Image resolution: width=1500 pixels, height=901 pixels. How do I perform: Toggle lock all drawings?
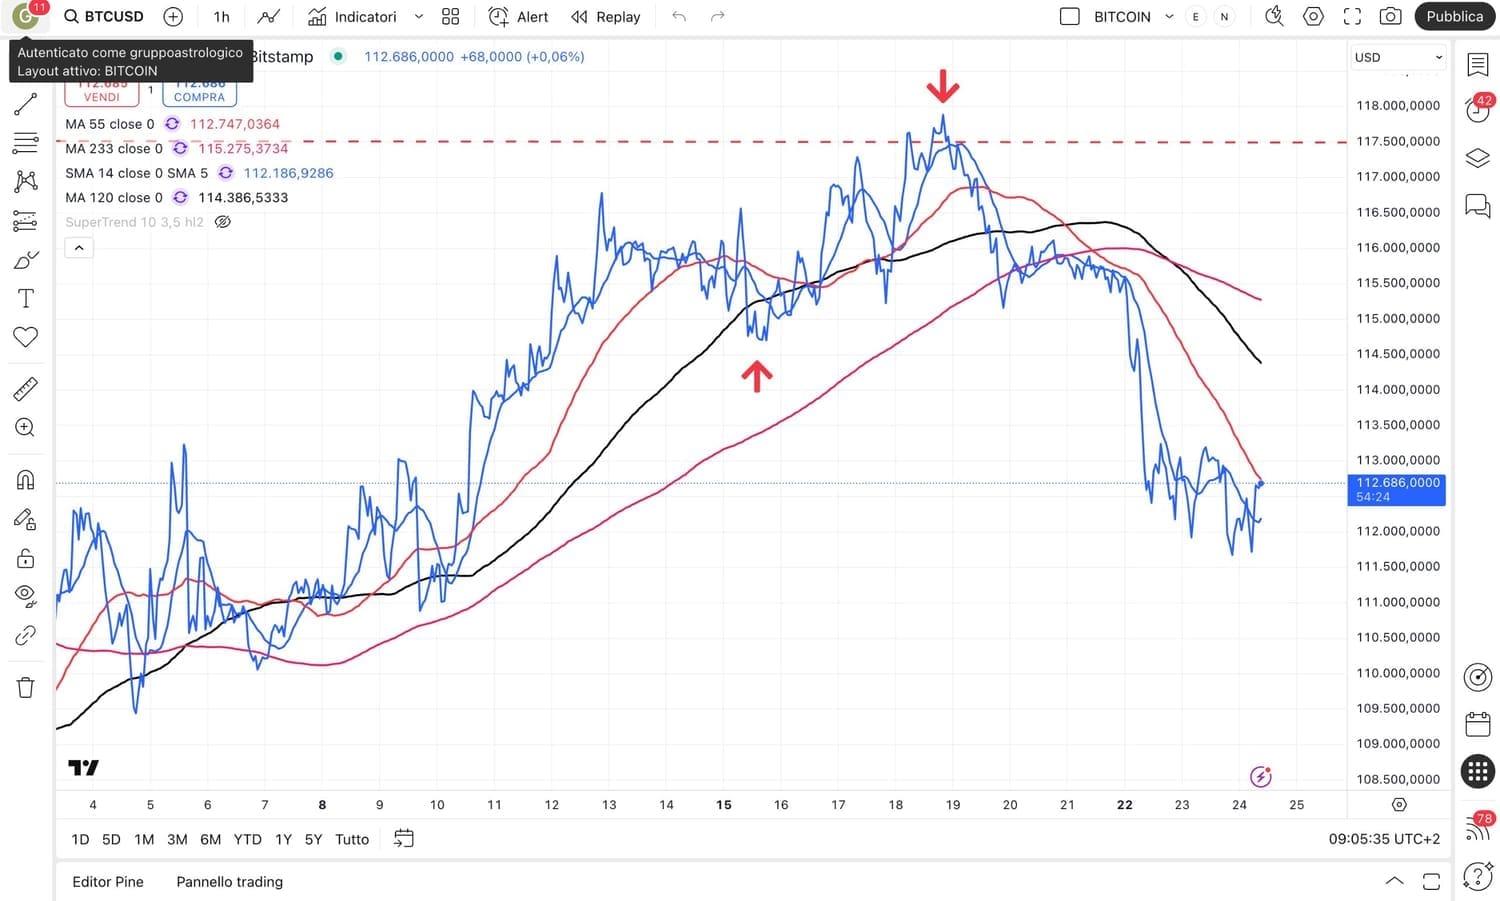click(x=25, y=557)
